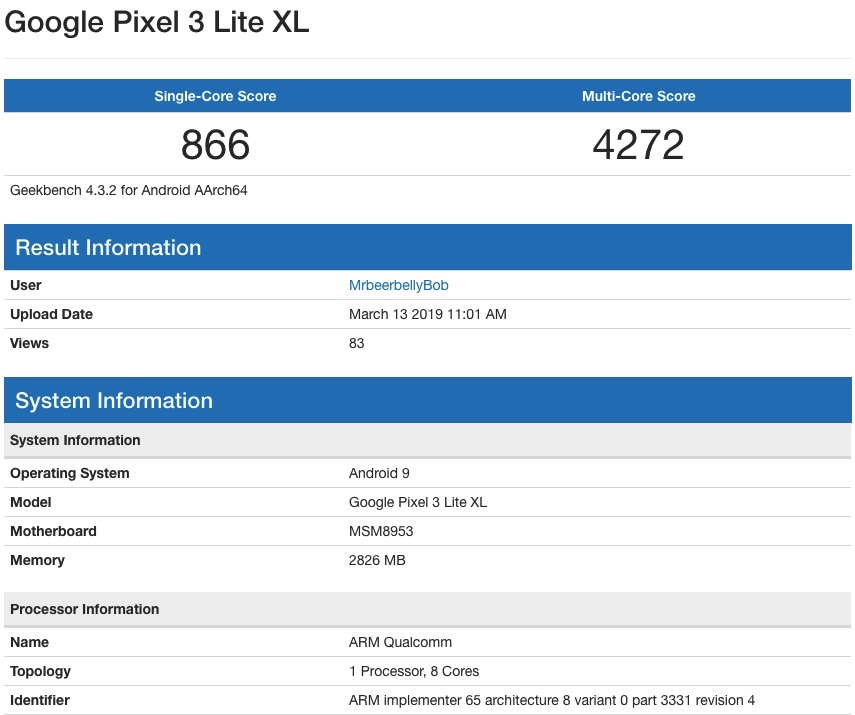The height and width of the screenshot is (715, 855).
Task: Click the Model row label
Action: point(31,502)
